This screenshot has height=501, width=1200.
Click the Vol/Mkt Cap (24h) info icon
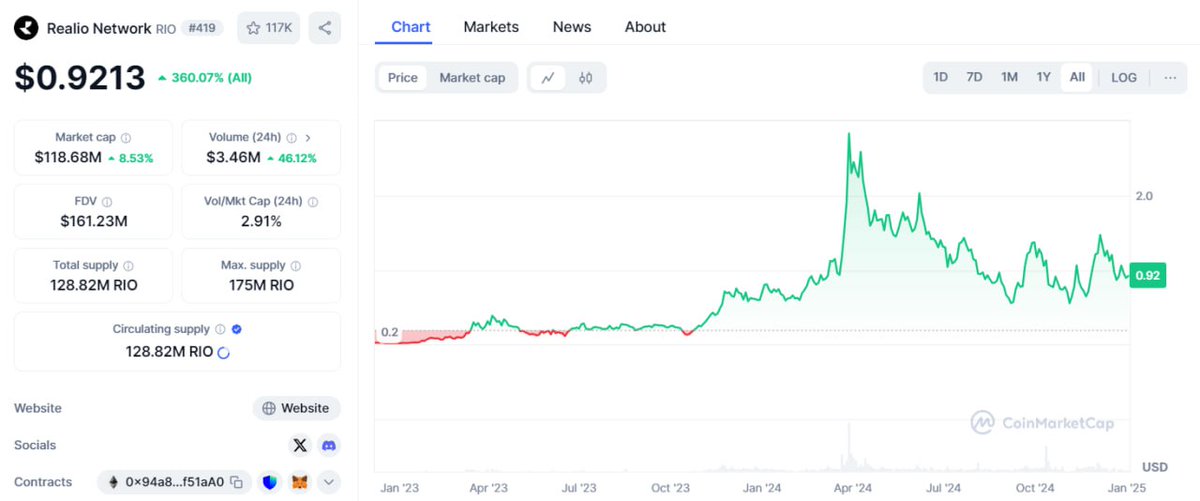point(314,201)
